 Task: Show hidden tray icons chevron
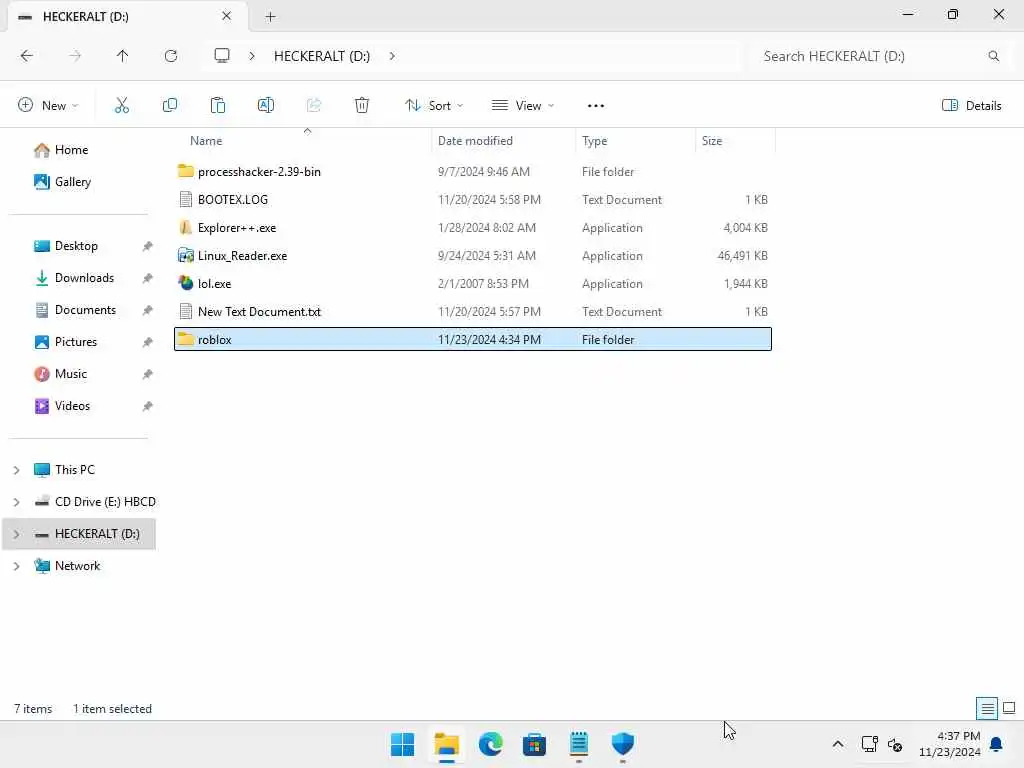(838, 744)
